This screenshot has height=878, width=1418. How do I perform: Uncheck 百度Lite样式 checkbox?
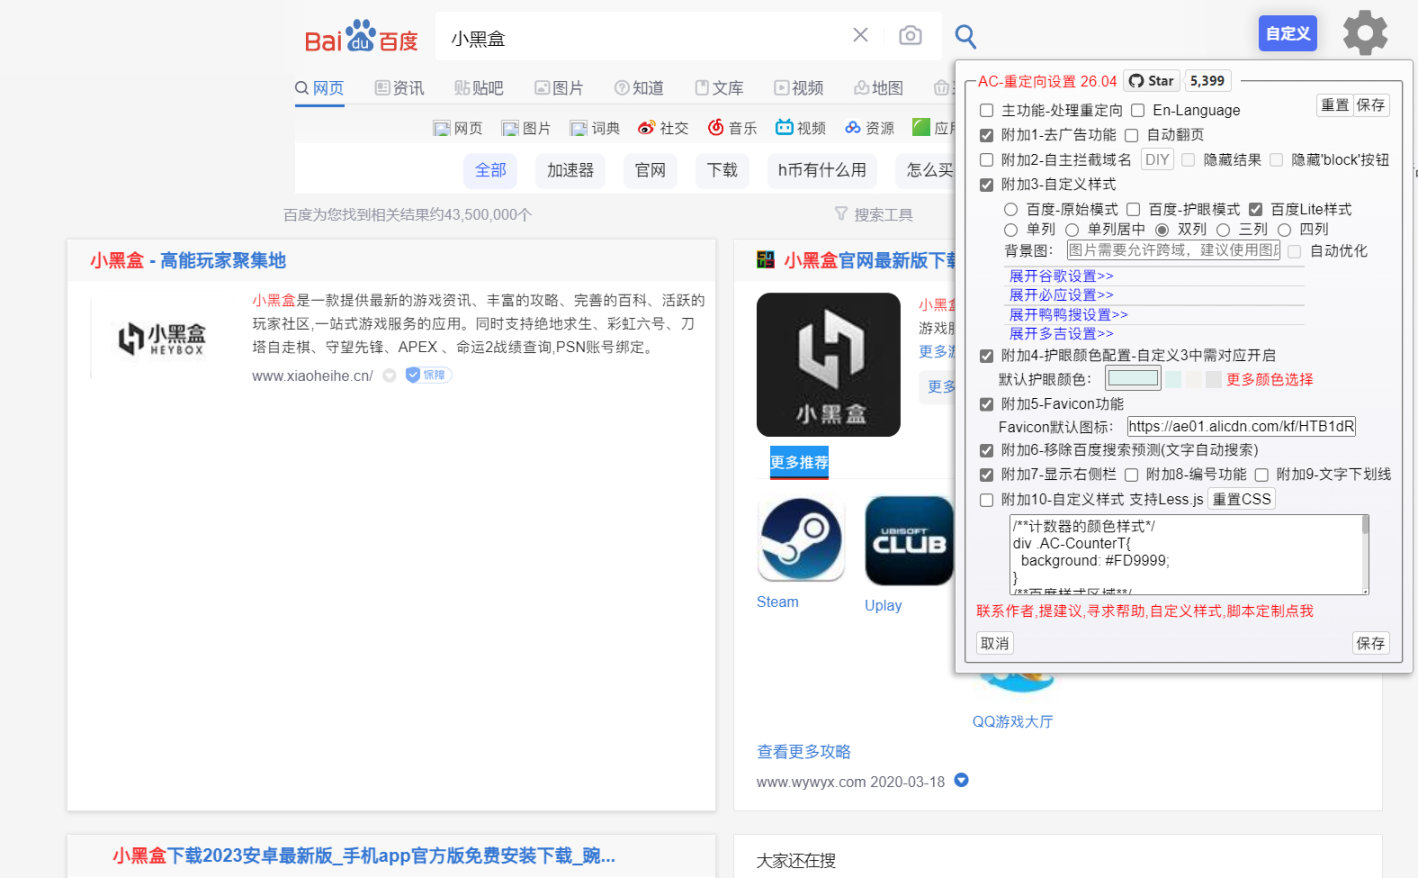tap(1256, 209)
